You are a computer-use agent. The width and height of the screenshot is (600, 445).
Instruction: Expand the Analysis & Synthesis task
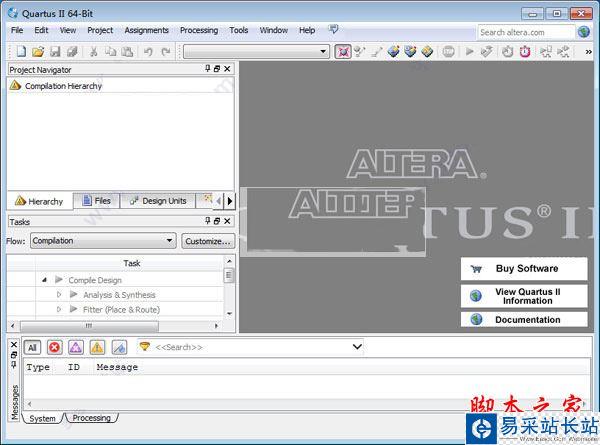(59, 295)
